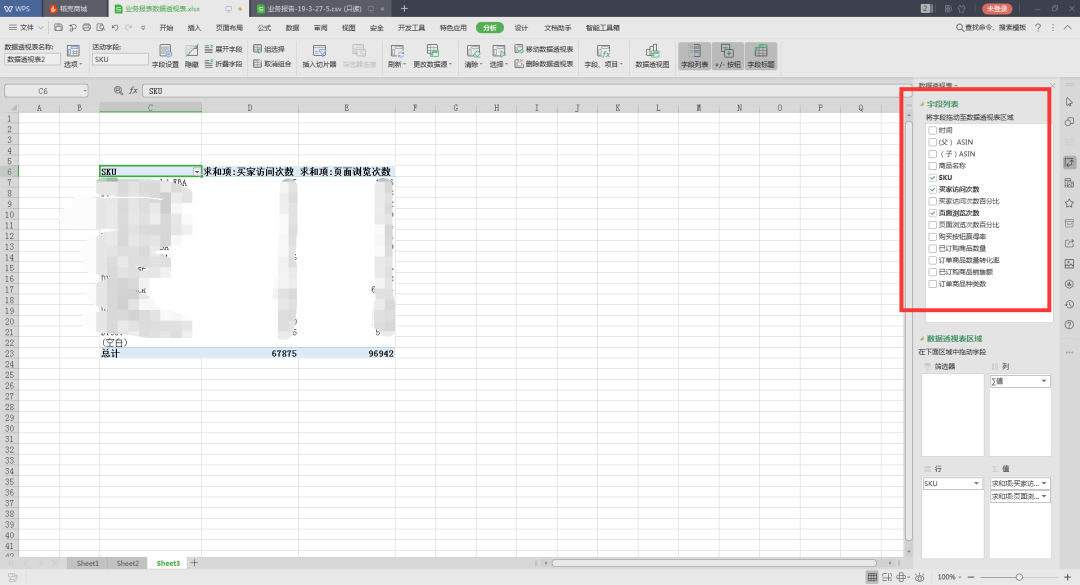Image resolution: width=1080 pixels, height=585 pixels.
Task: Click the zoom-in plus button in status bar
Action: click(1068, 577)
